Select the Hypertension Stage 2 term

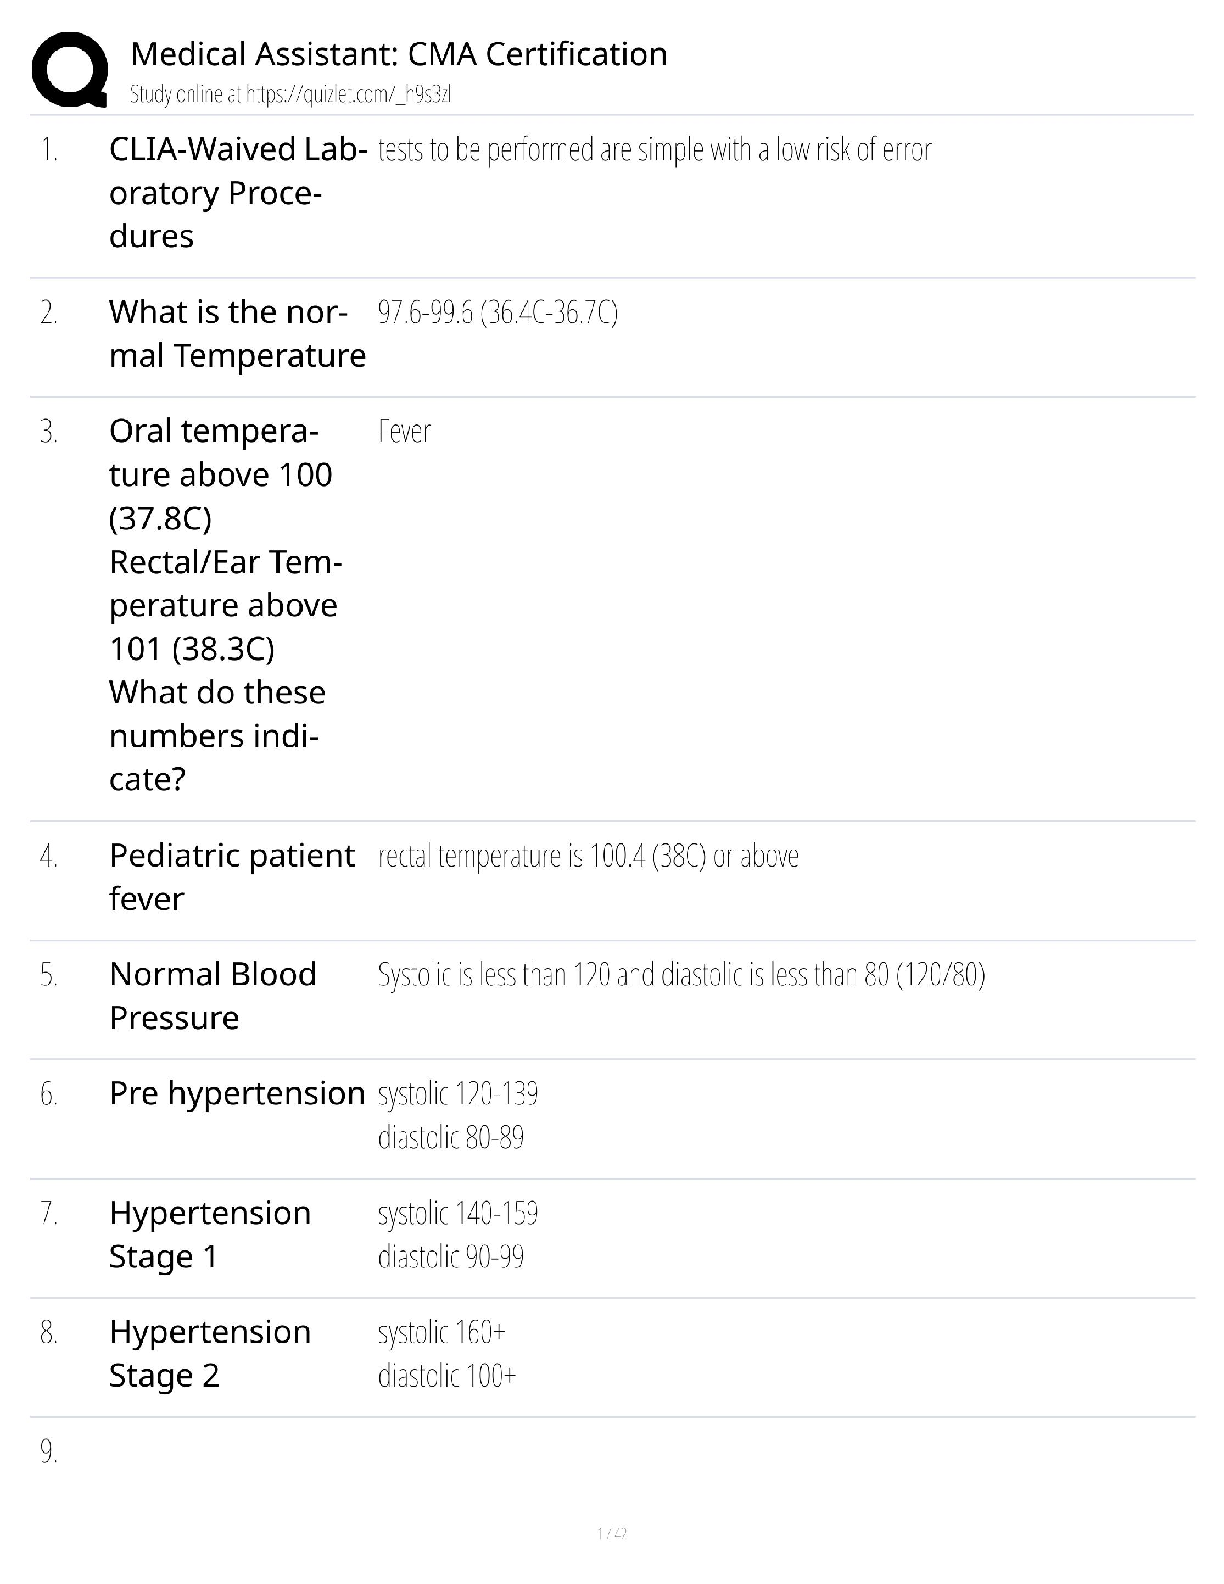(x=210, y=1353)
